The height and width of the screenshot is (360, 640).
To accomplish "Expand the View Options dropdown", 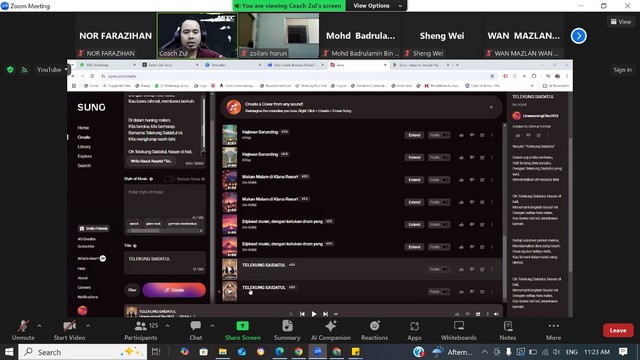I will click(377, 6).
